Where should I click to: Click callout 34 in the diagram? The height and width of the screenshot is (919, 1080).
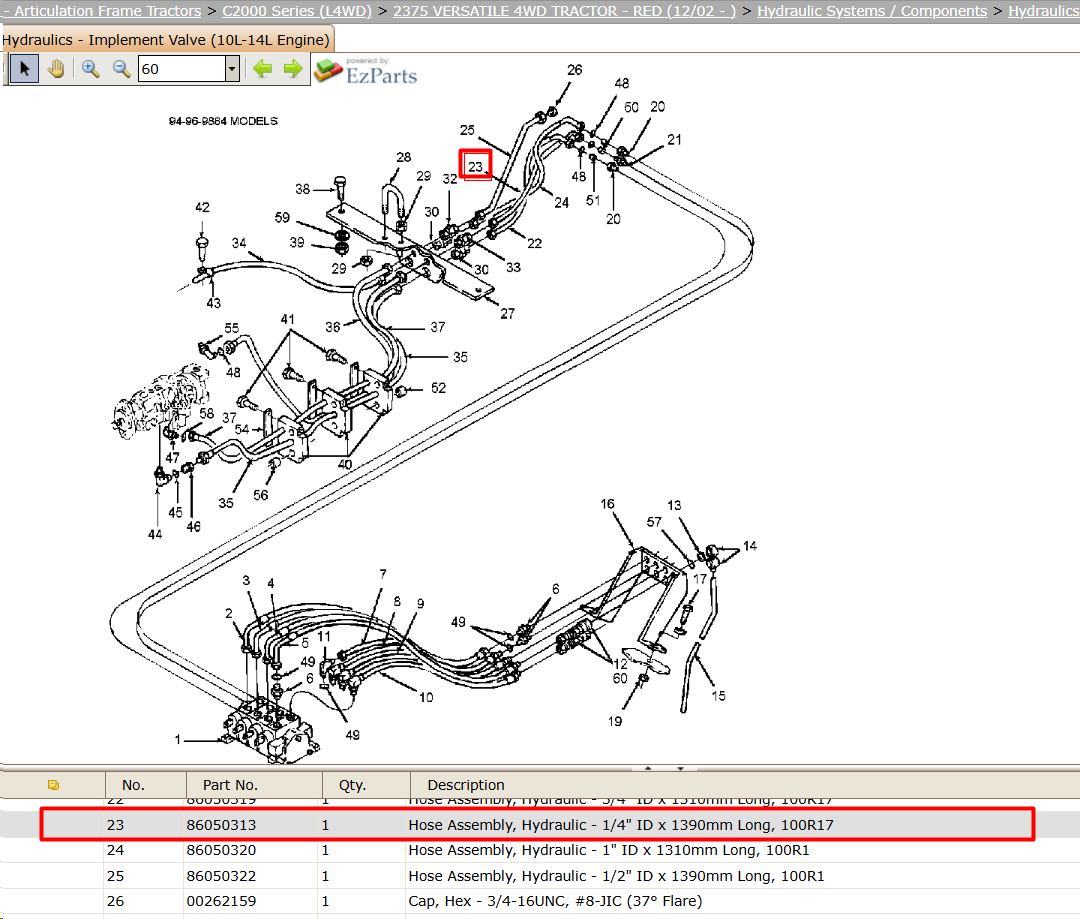(238, 242)
